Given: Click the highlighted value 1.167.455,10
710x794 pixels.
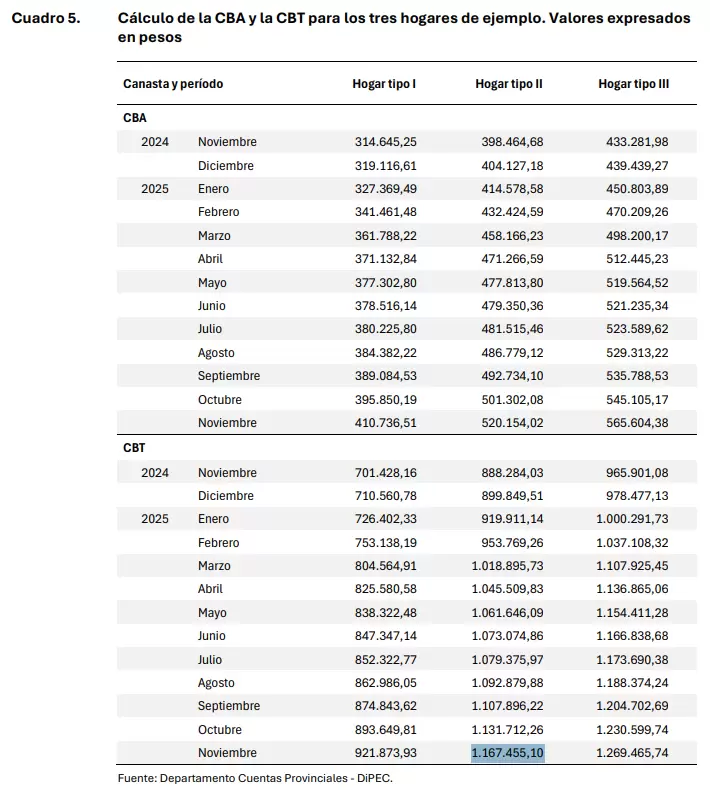Looking at the screenshot, I should click(x=507, y=753).
